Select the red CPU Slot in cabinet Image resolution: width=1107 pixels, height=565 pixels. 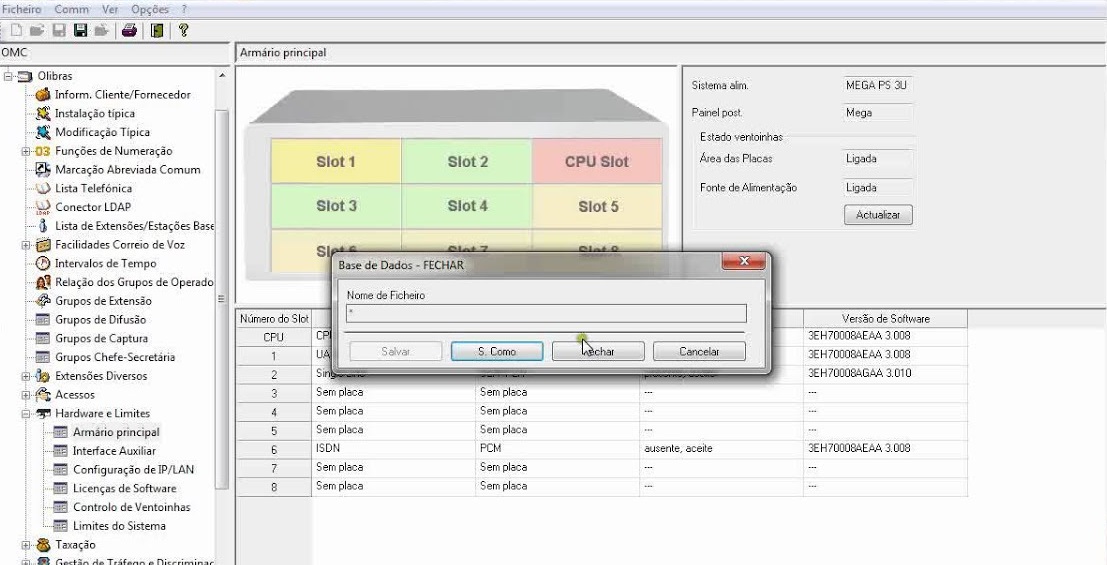click(x=597, y=161)
